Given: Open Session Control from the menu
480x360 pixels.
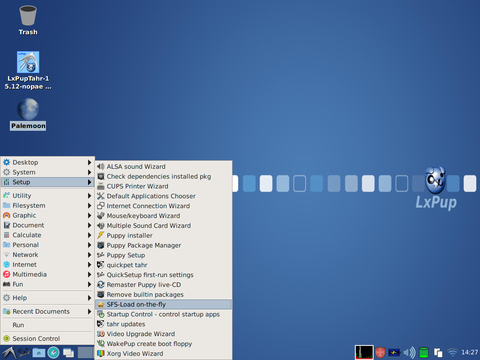Looking at the screenshot, I should pos(47,338).
